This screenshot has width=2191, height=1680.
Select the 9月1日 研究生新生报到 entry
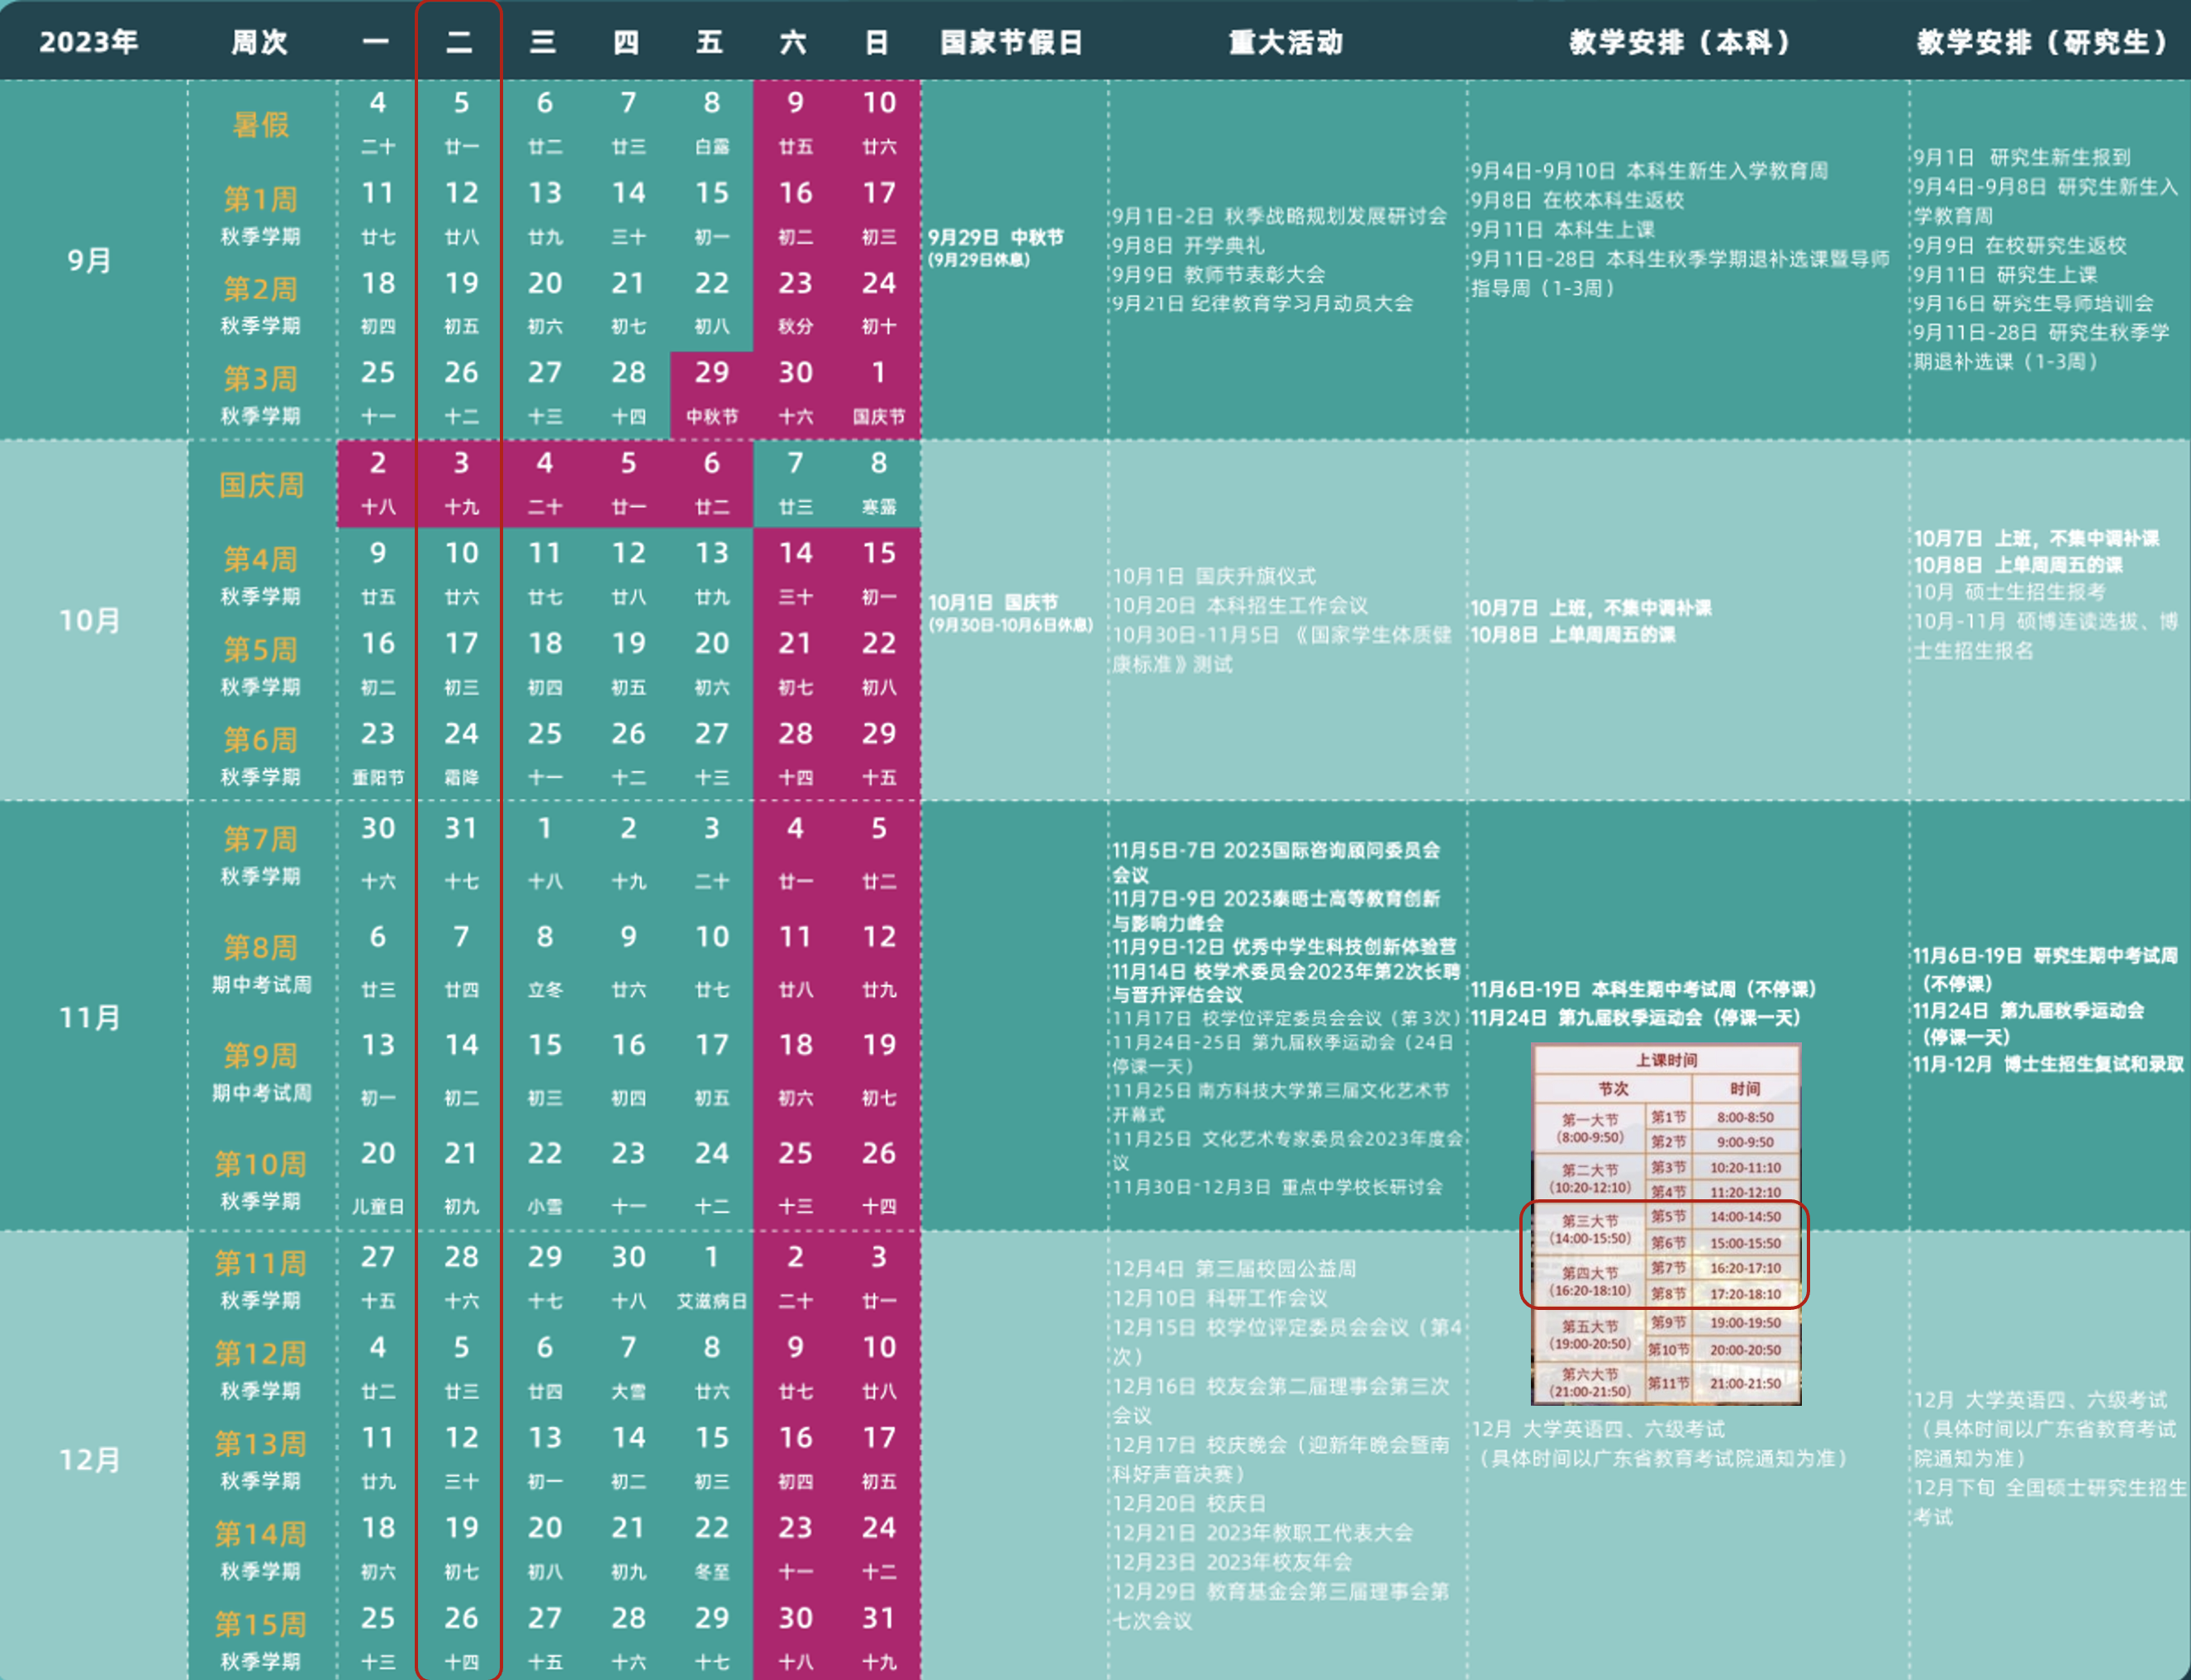coord(2022,157)
